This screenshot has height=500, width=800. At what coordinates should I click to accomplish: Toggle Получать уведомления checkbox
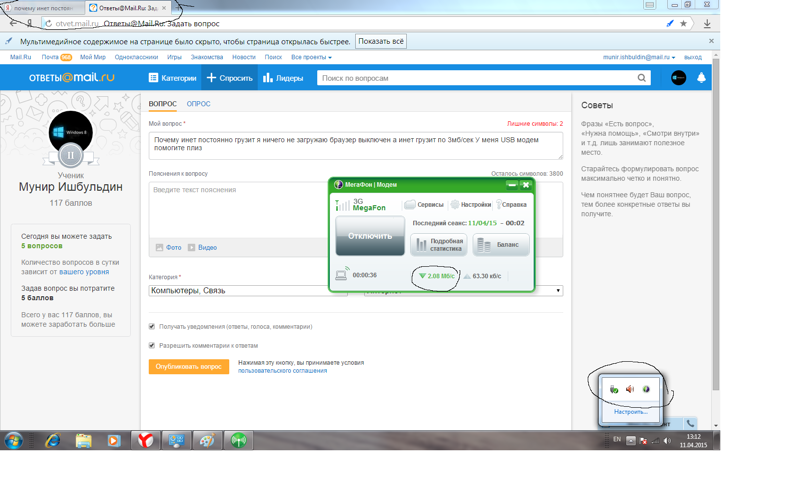[152, 327]
